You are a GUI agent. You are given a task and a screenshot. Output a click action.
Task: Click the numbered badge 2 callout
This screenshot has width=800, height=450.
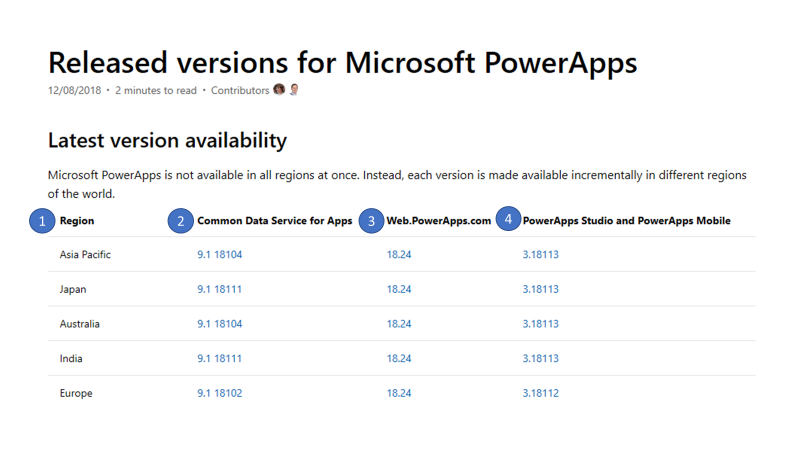[180, 221]
